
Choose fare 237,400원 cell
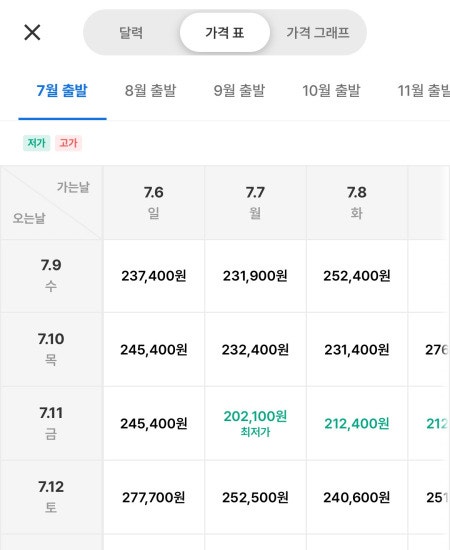(154, 276)
